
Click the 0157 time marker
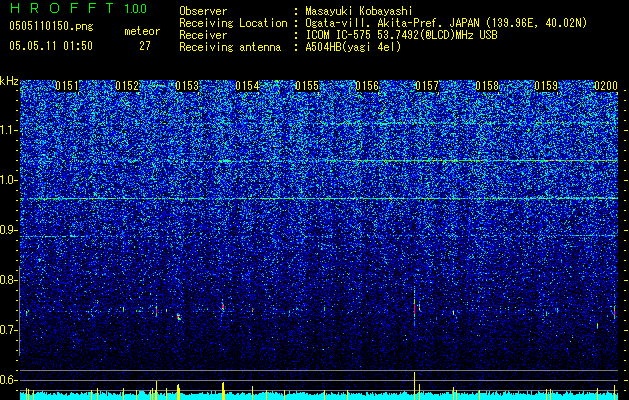[427, 86]
